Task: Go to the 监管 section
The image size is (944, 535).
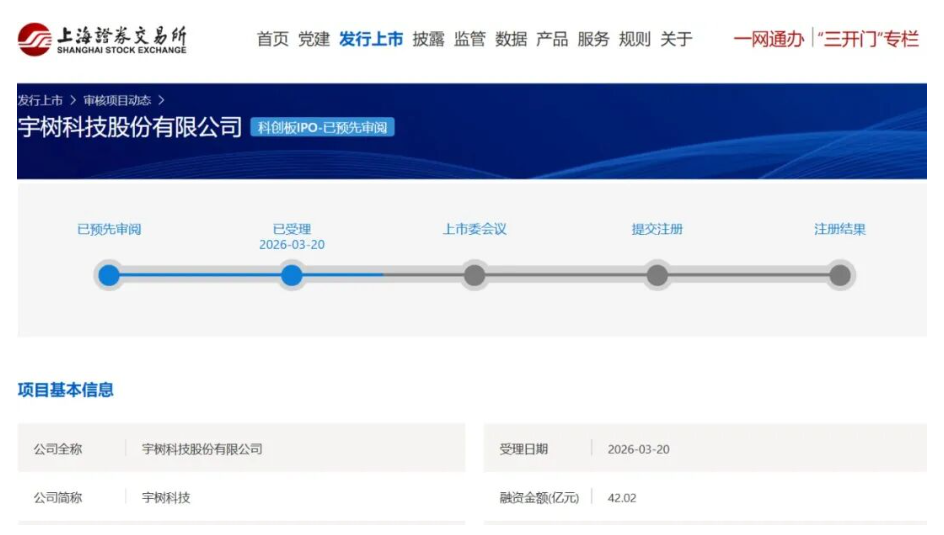Action: tap(469, 39)
